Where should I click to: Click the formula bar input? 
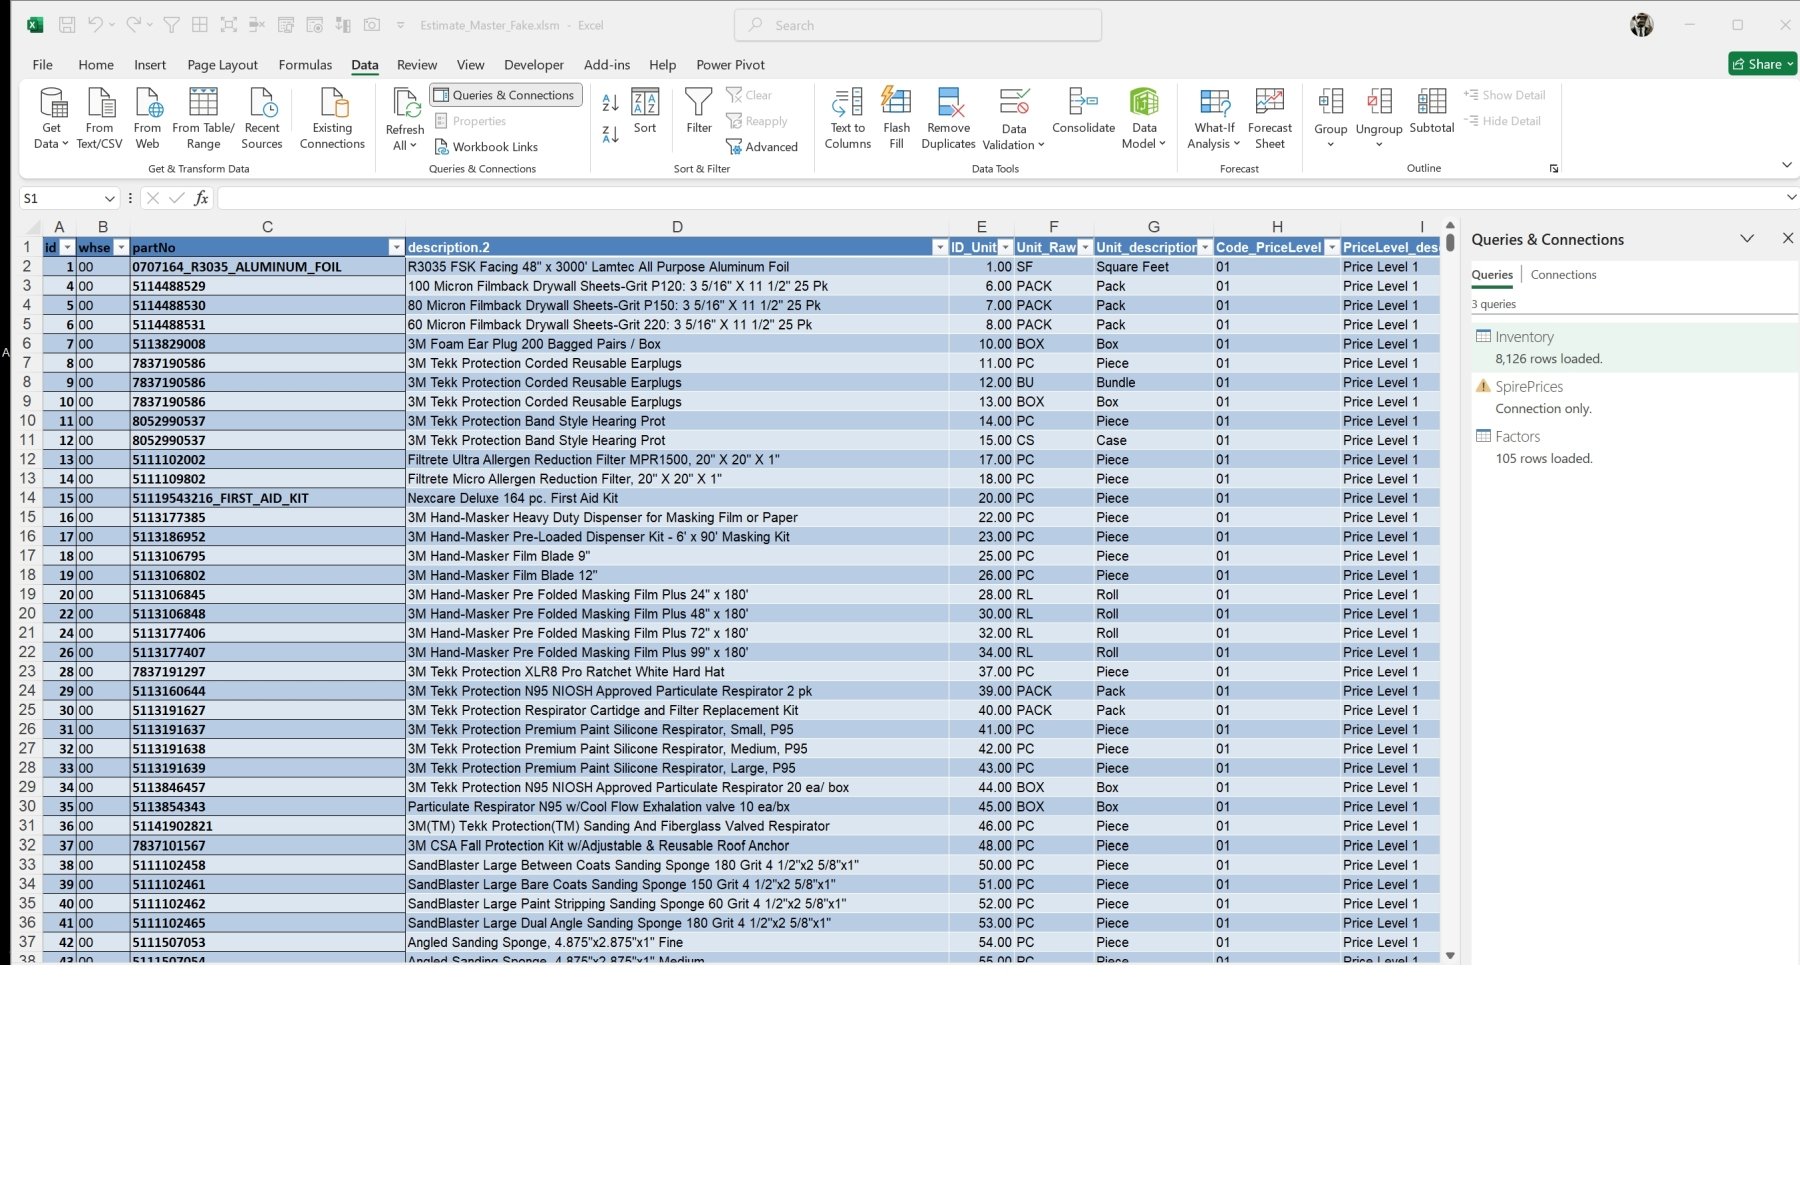click(x=1000, y=199)
